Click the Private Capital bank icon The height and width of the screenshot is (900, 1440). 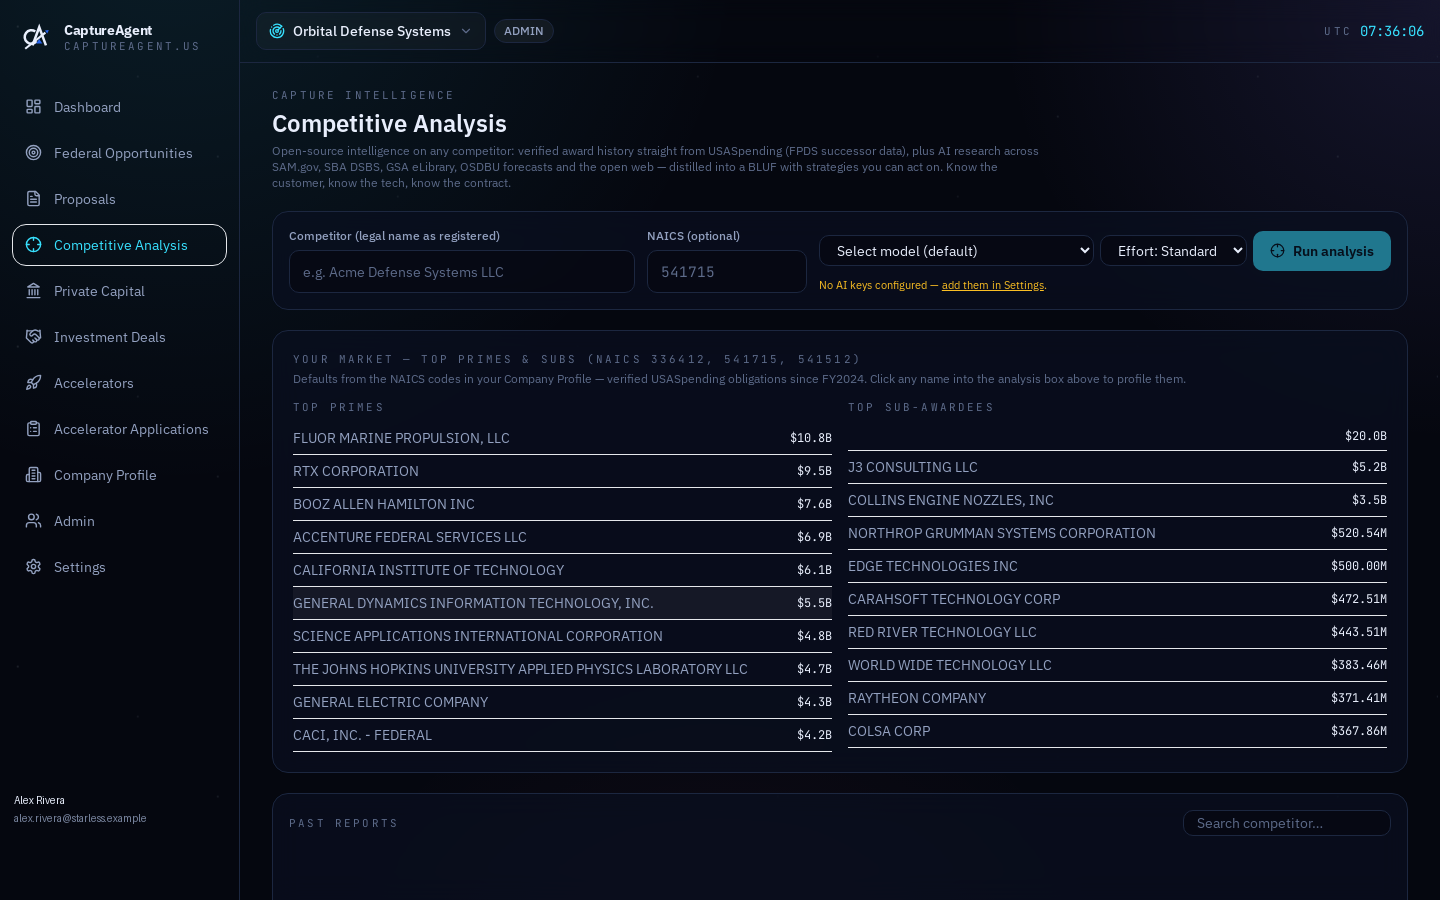point(34,291)
